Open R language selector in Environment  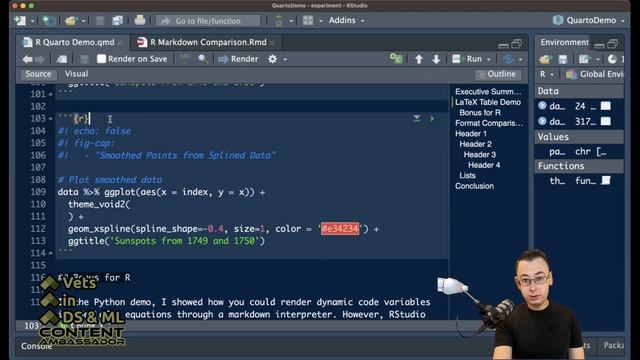547,74
